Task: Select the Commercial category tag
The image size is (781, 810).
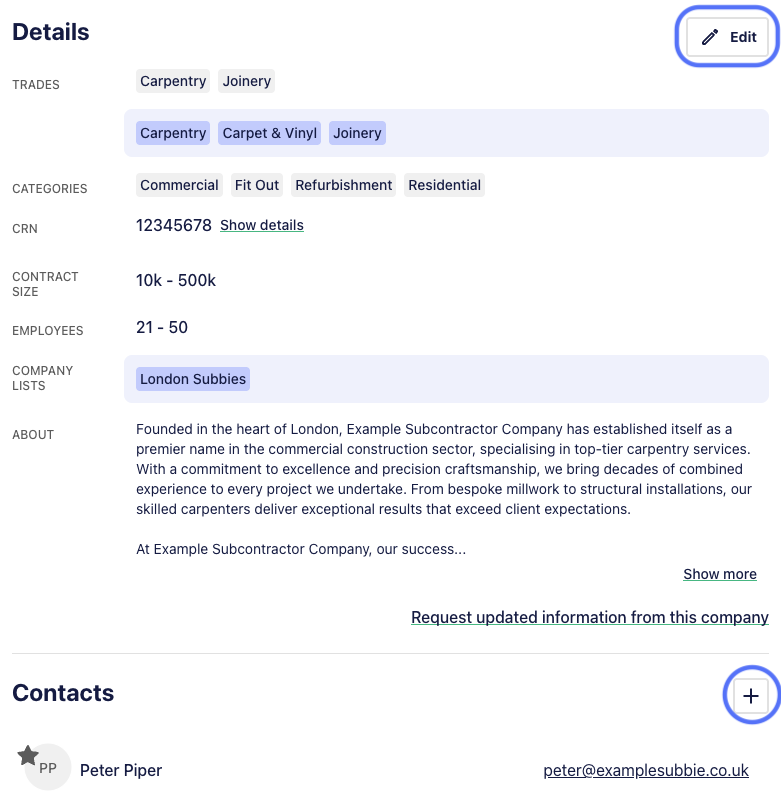Action: coord(179,185)
